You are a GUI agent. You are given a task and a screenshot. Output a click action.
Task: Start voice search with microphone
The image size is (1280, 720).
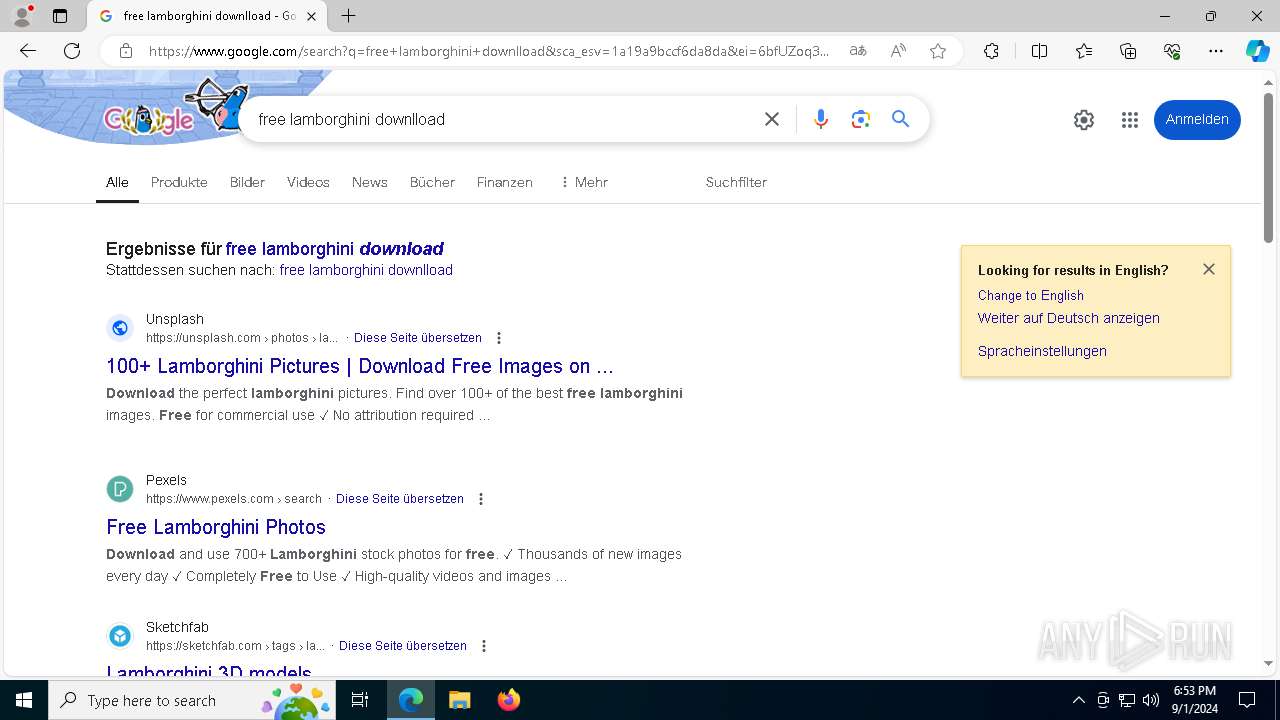pos(821,119)
